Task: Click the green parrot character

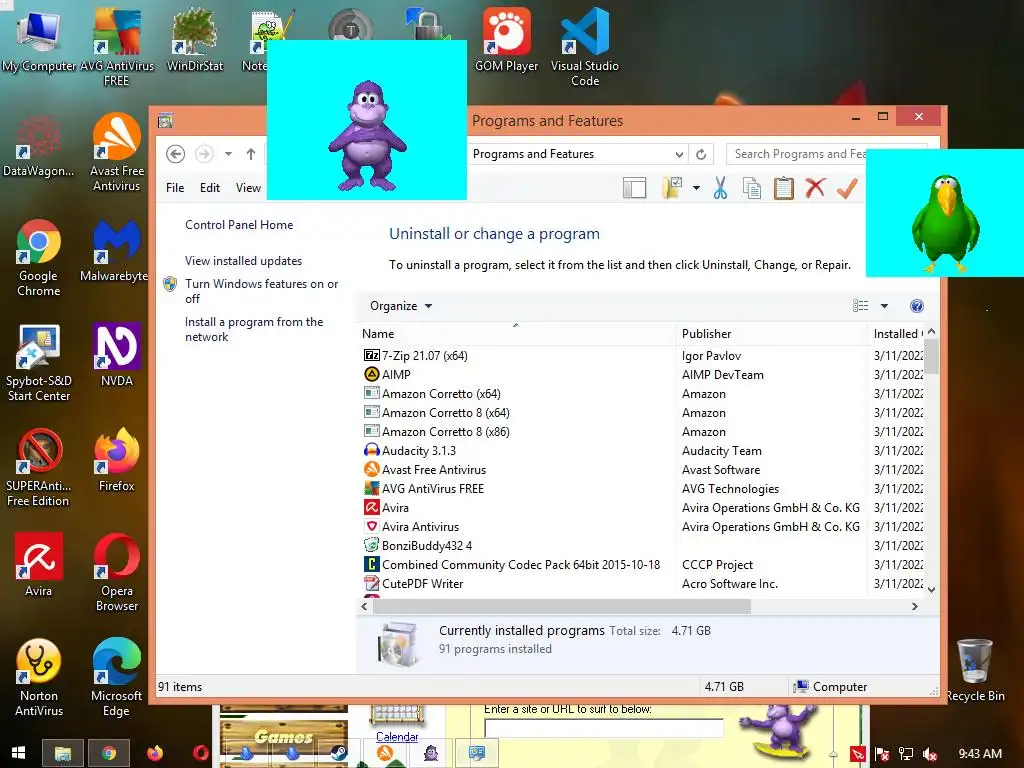Action: (945, 223)
